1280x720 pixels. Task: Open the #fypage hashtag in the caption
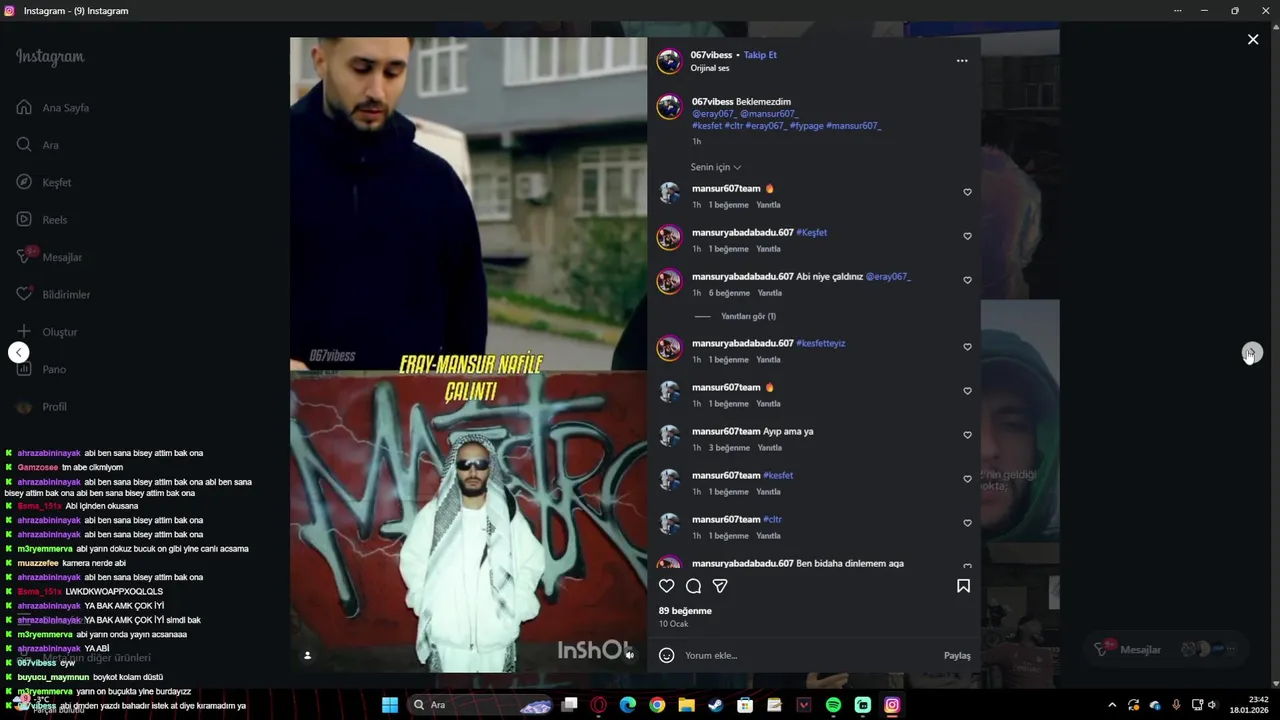806,126
